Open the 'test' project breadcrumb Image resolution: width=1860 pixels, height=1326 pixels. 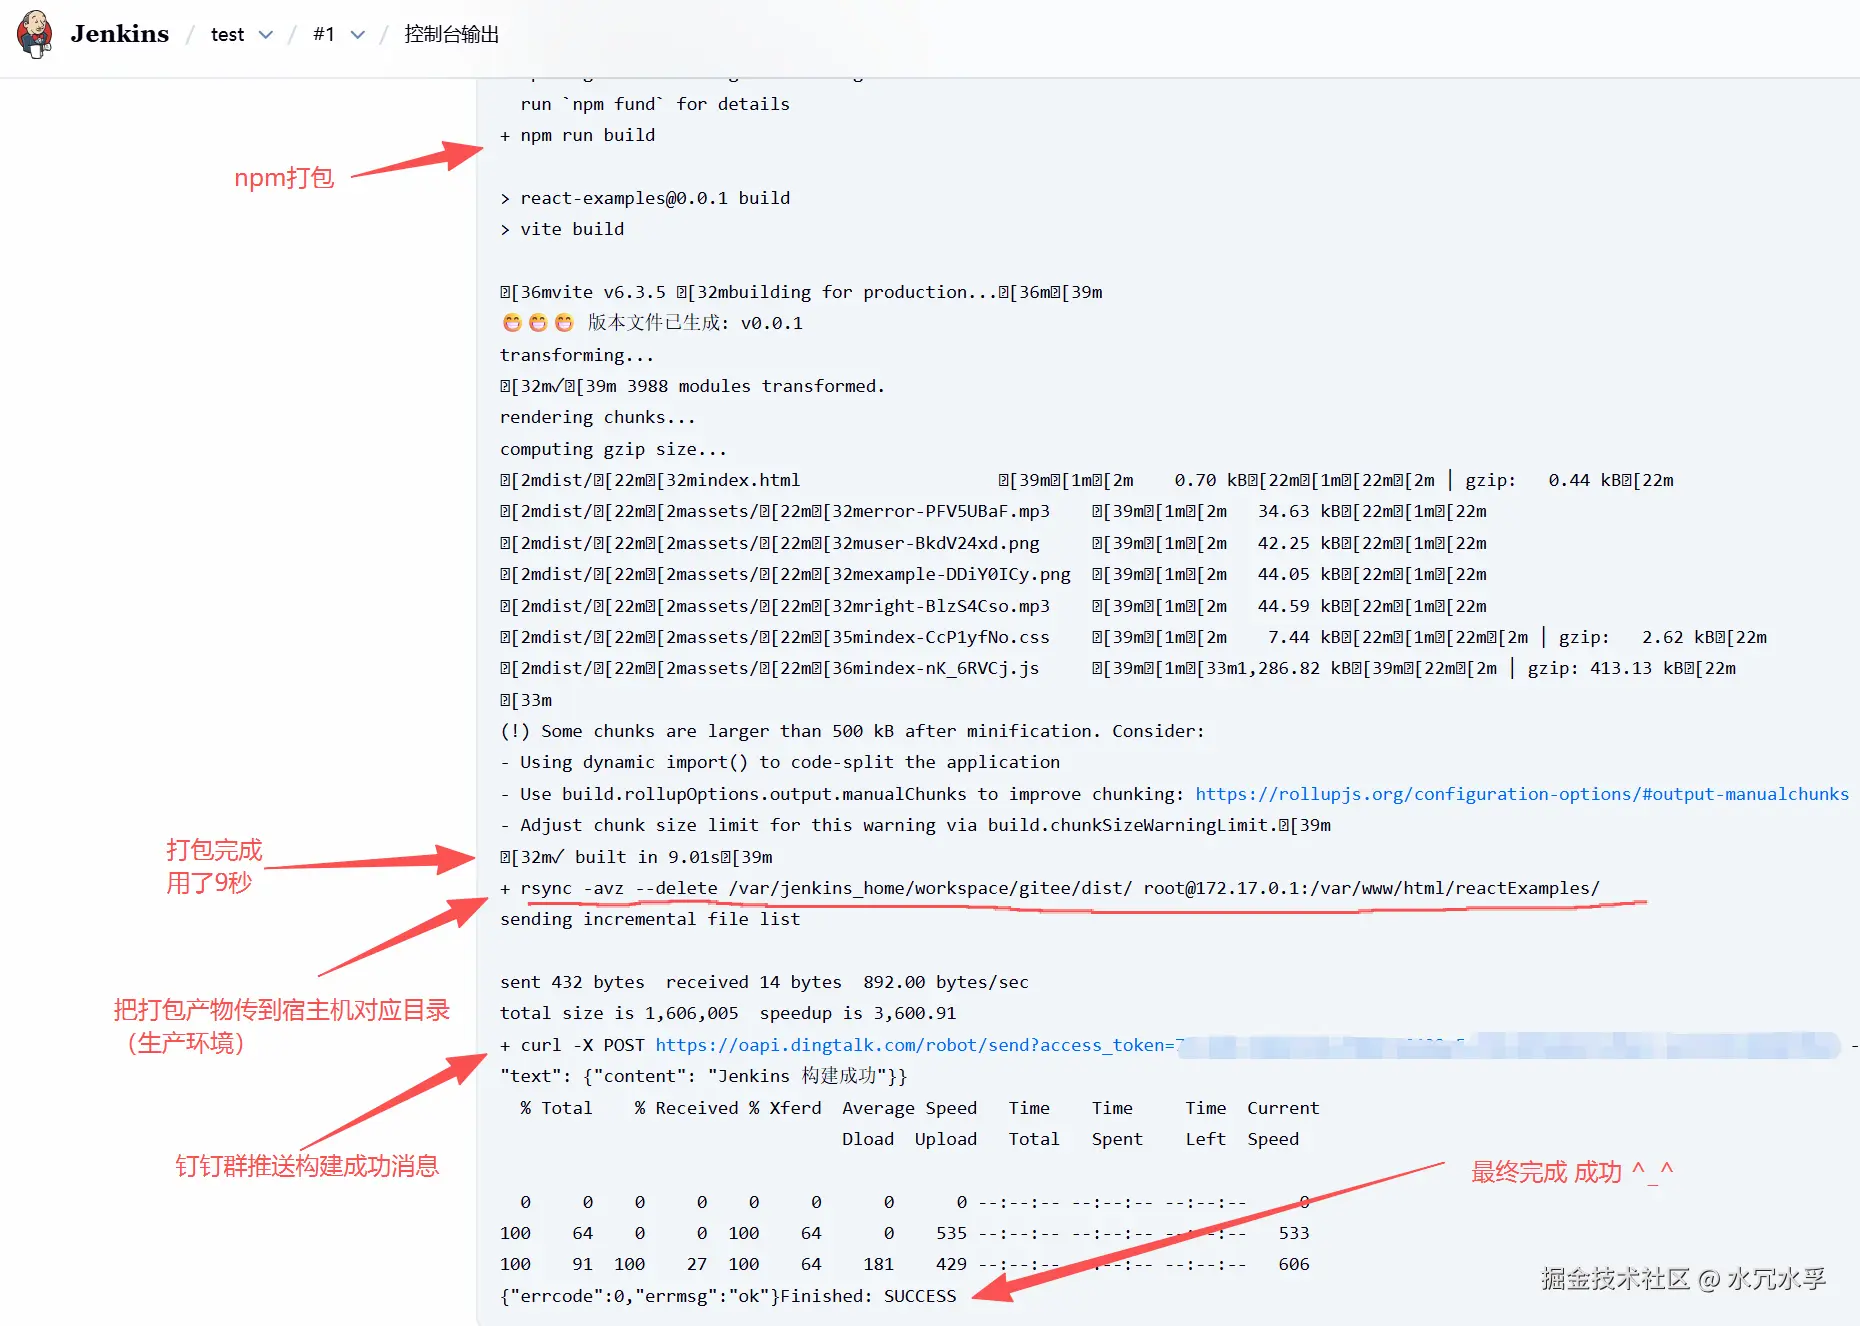point(227,35)
